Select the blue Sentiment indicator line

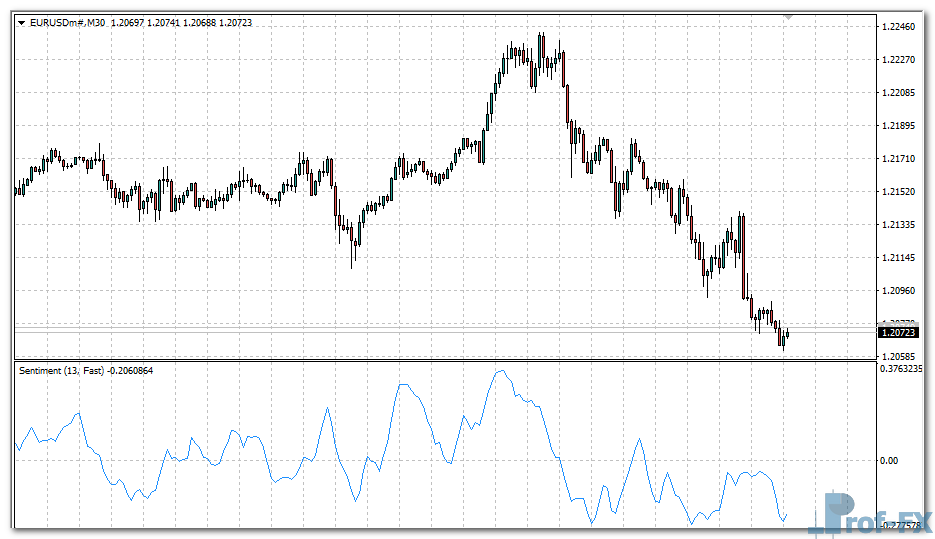(x=402, y=386)
